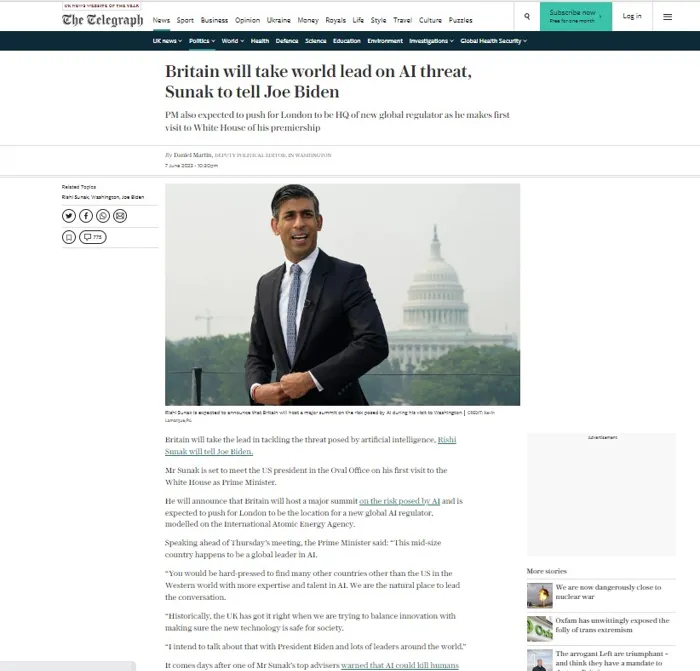Share article via Facebook icon

(x=86, y=216)
